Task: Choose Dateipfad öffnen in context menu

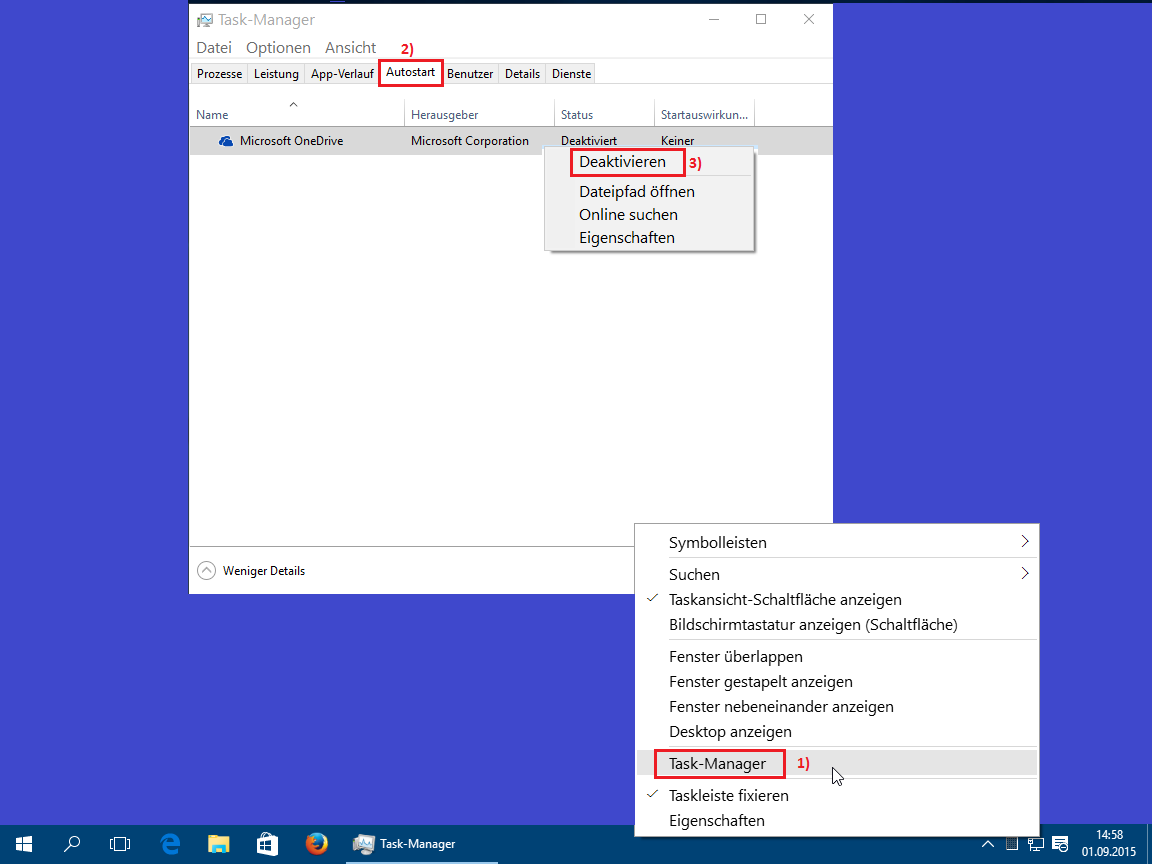Action: click(637, 192)
